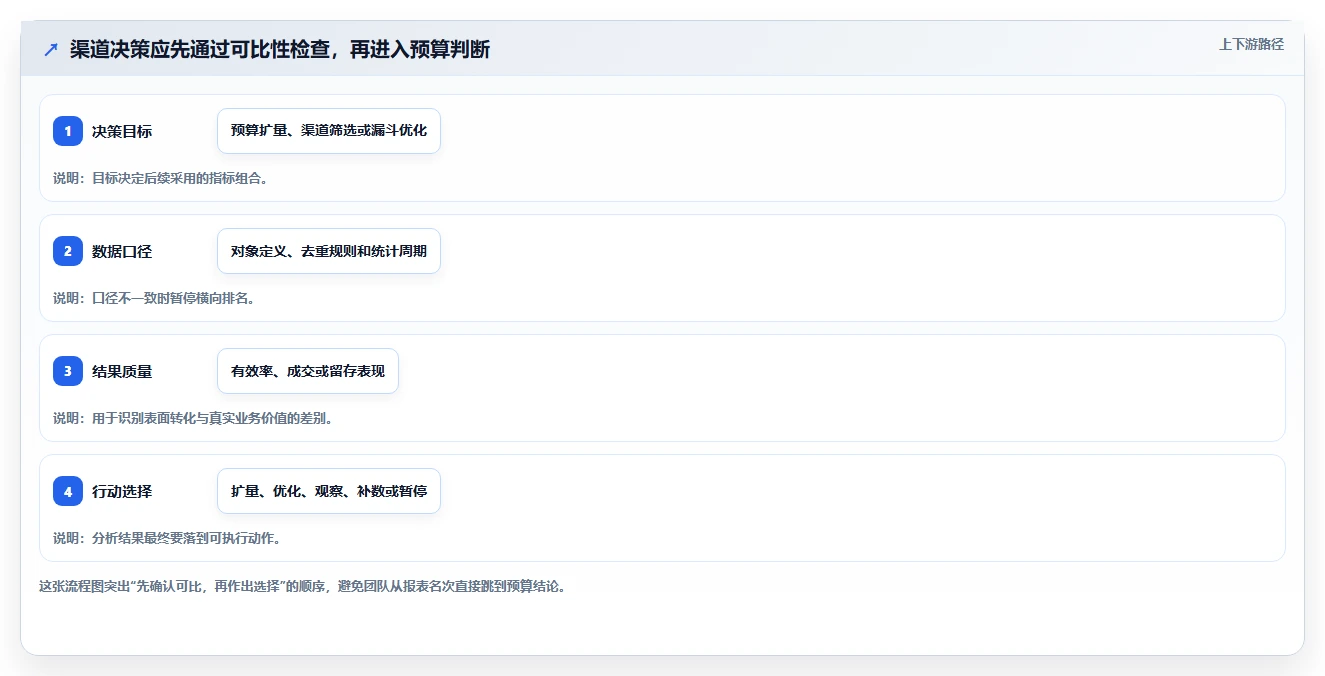1325x676 pixels.
Task: Click the 决策目标 step label
Action: [122, 131]
